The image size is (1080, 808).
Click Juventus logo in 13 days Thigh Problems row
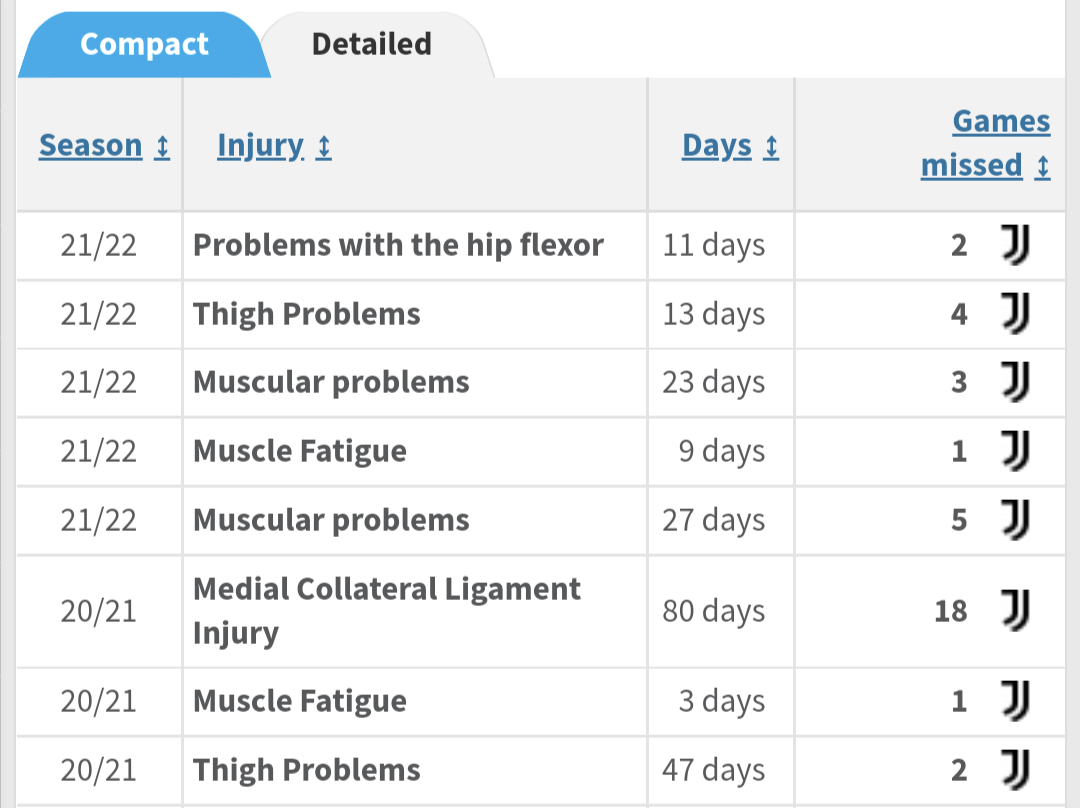(1015, 314)
